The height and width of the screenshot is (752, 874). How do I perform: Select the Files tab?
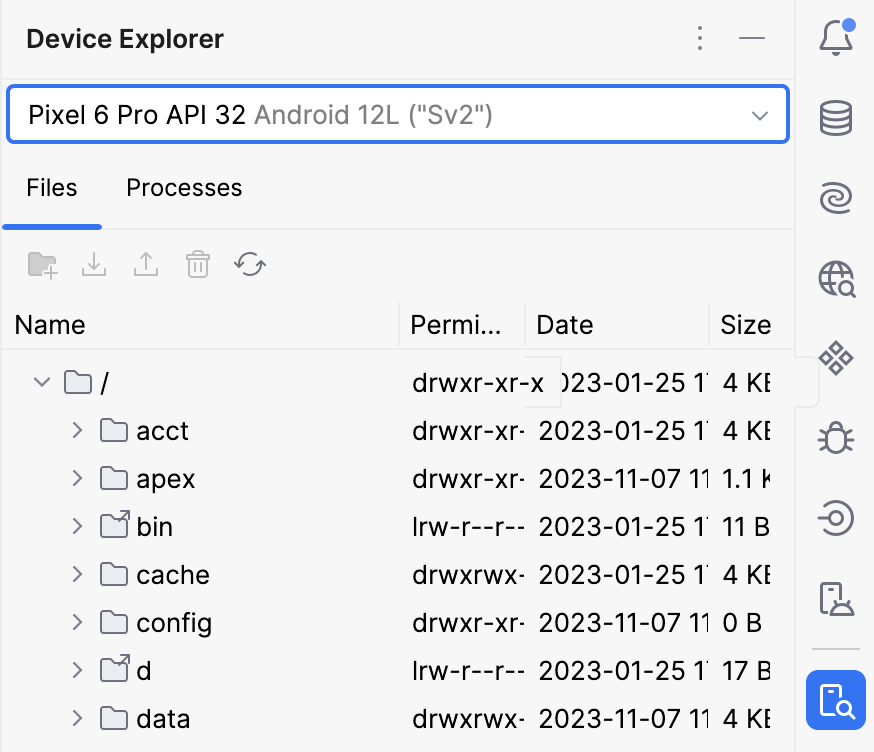(x=52, y=188)
